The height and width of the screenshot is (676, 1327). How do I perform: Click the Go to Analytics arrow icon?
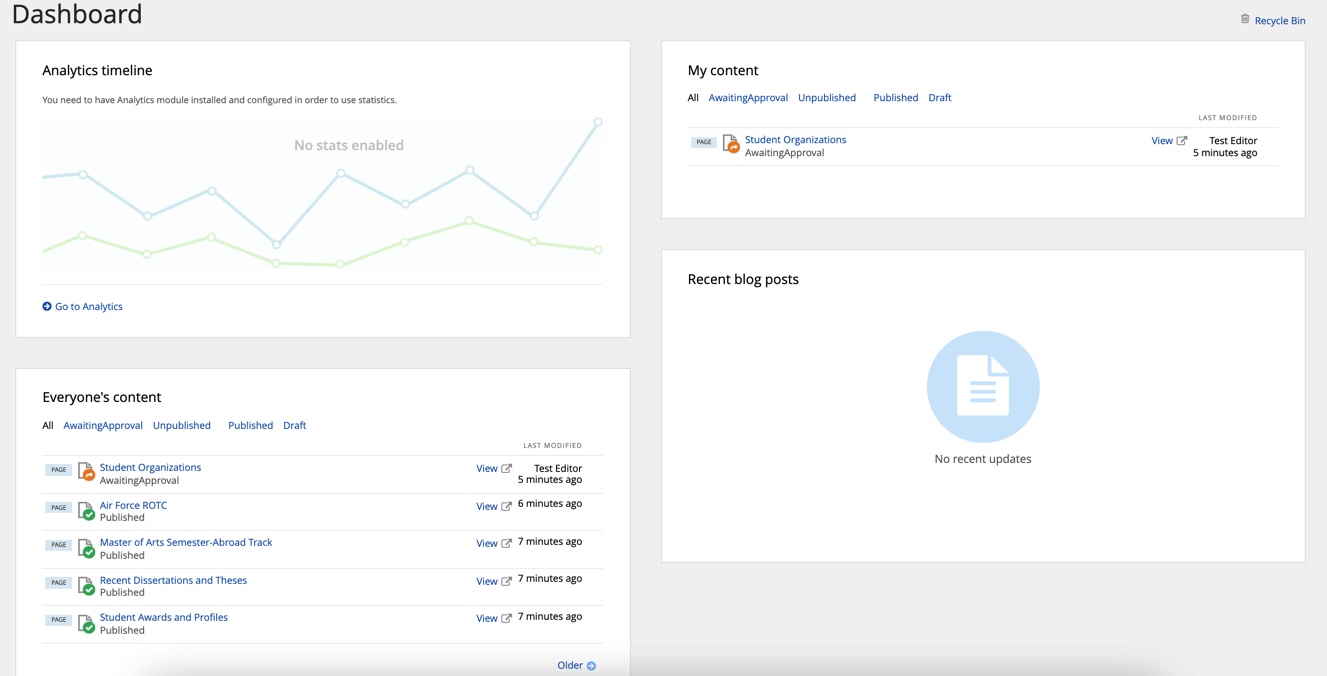click(x=47, y=307)
